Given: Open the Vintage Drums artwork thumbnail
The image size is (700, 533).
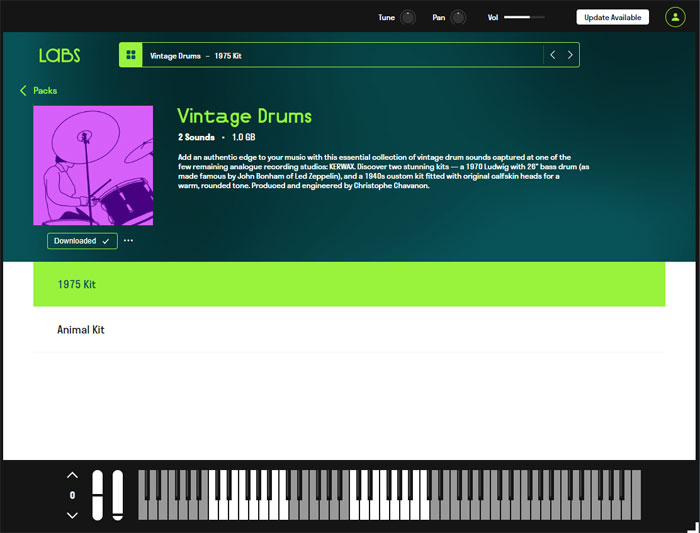Looking at the screenshot, I should click(x=93, y=166).
